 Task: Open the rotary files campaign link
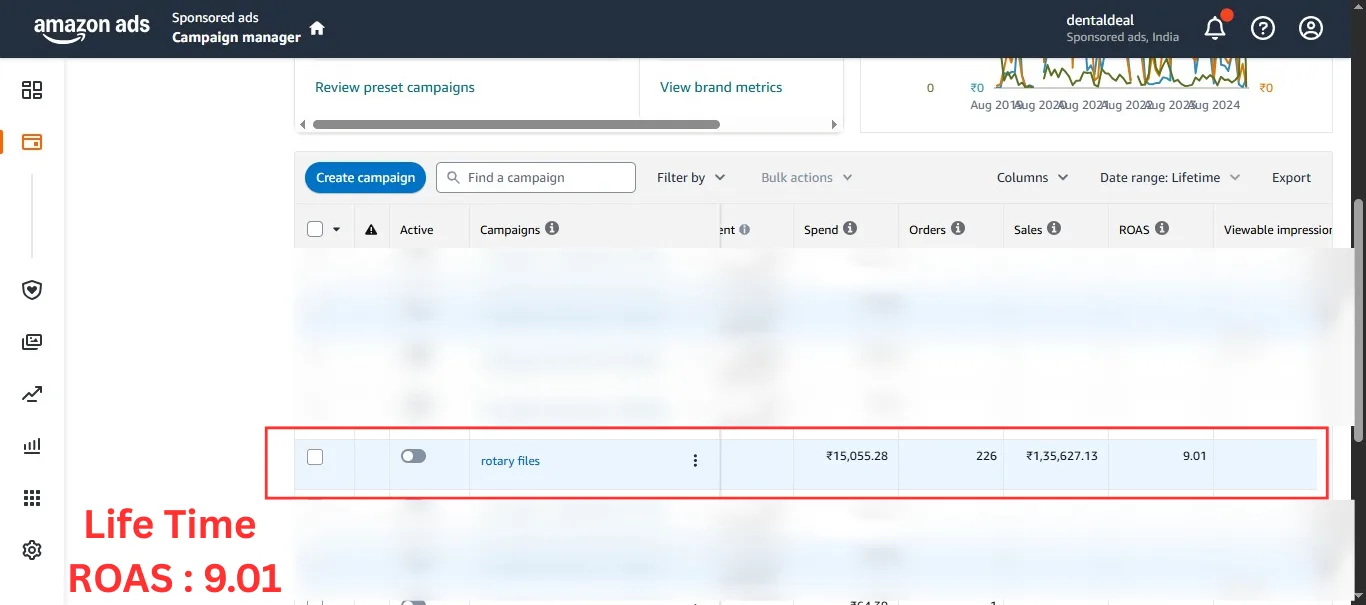click(510, 461)
